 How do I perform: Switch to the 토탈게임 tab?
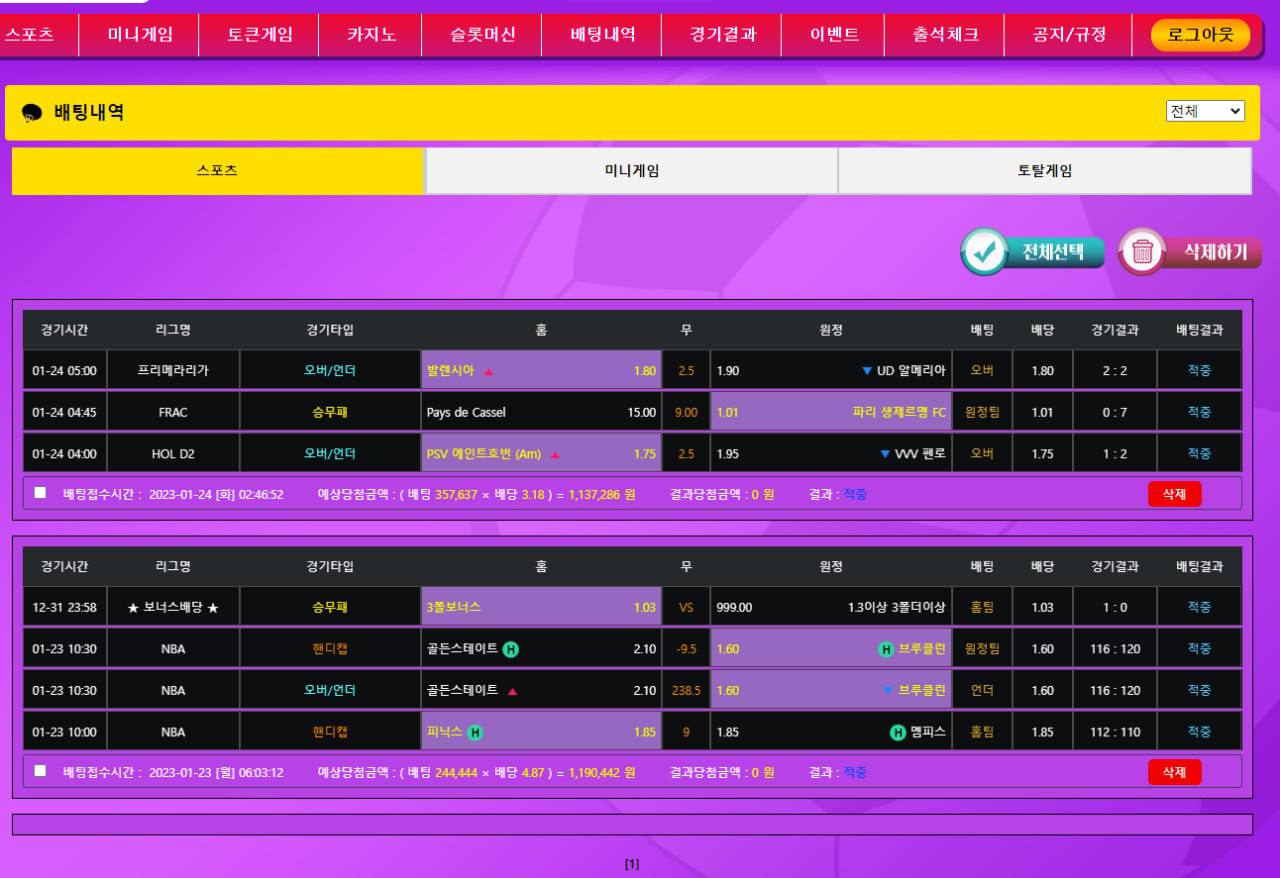[x=1044, y=171]
